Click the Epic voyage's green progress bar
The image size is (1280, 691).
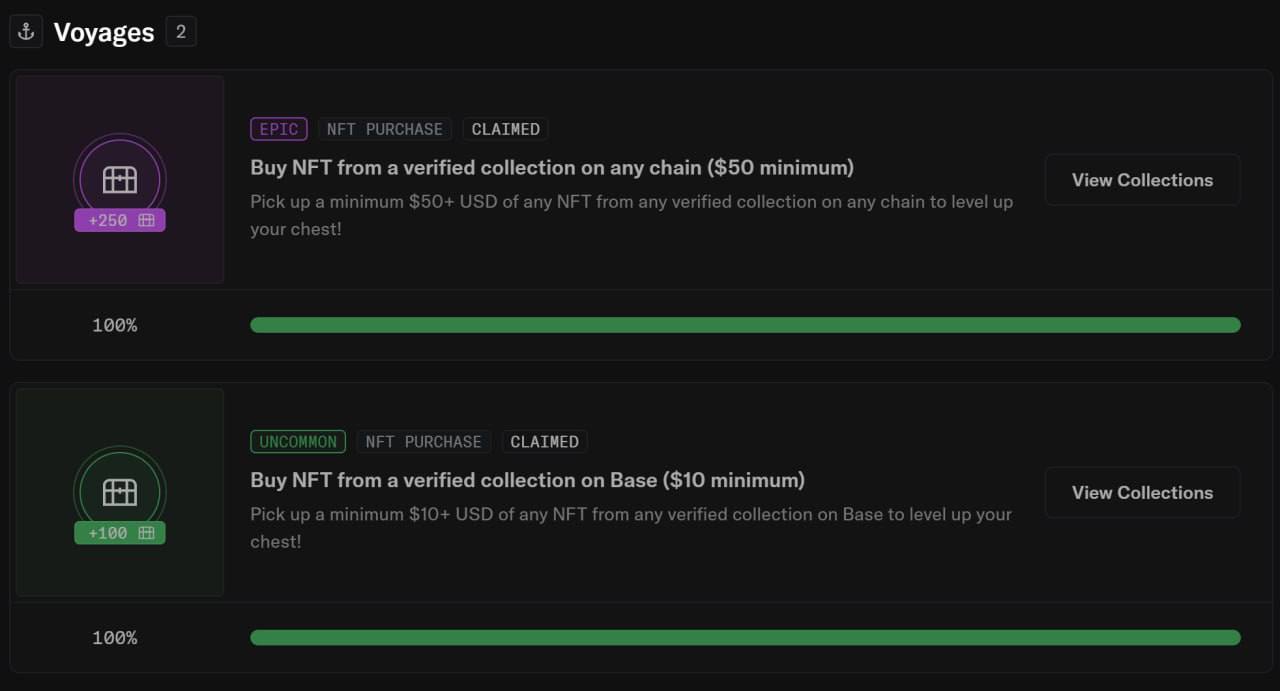[745, 325]
